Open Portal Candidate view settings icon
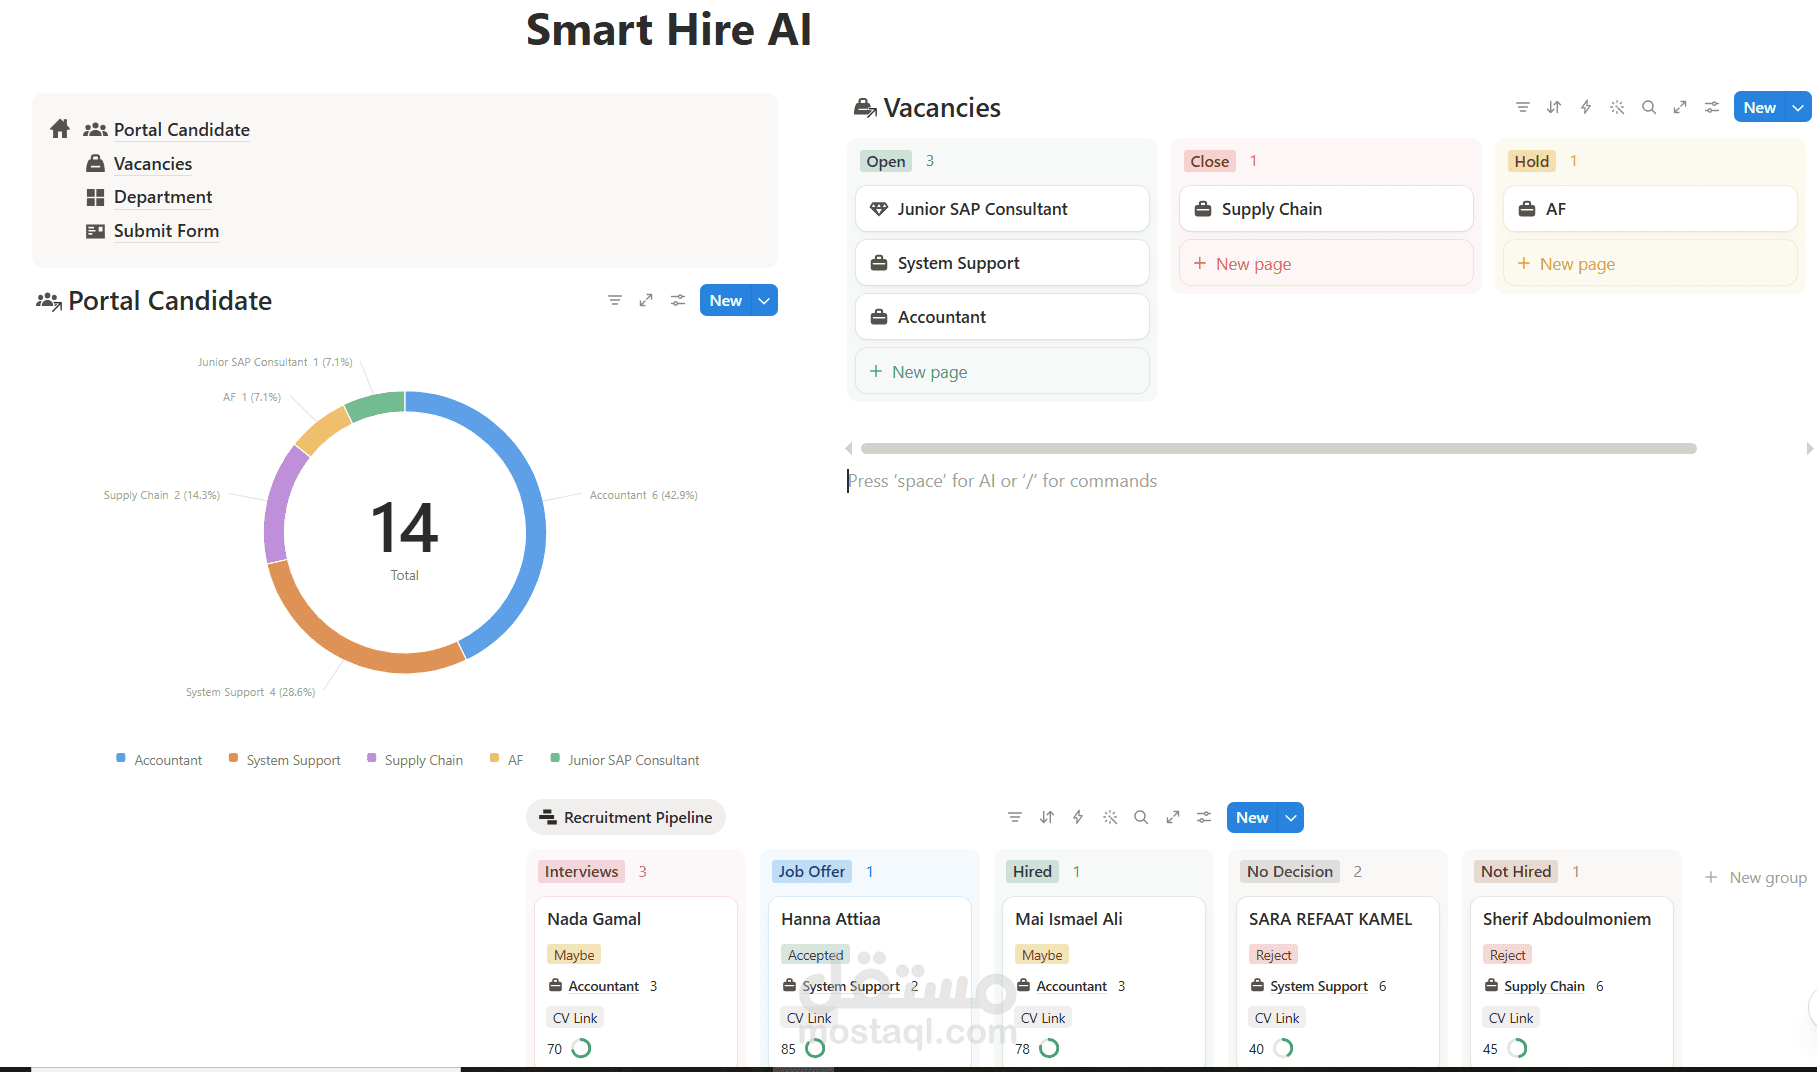 [x=678, y=300]
